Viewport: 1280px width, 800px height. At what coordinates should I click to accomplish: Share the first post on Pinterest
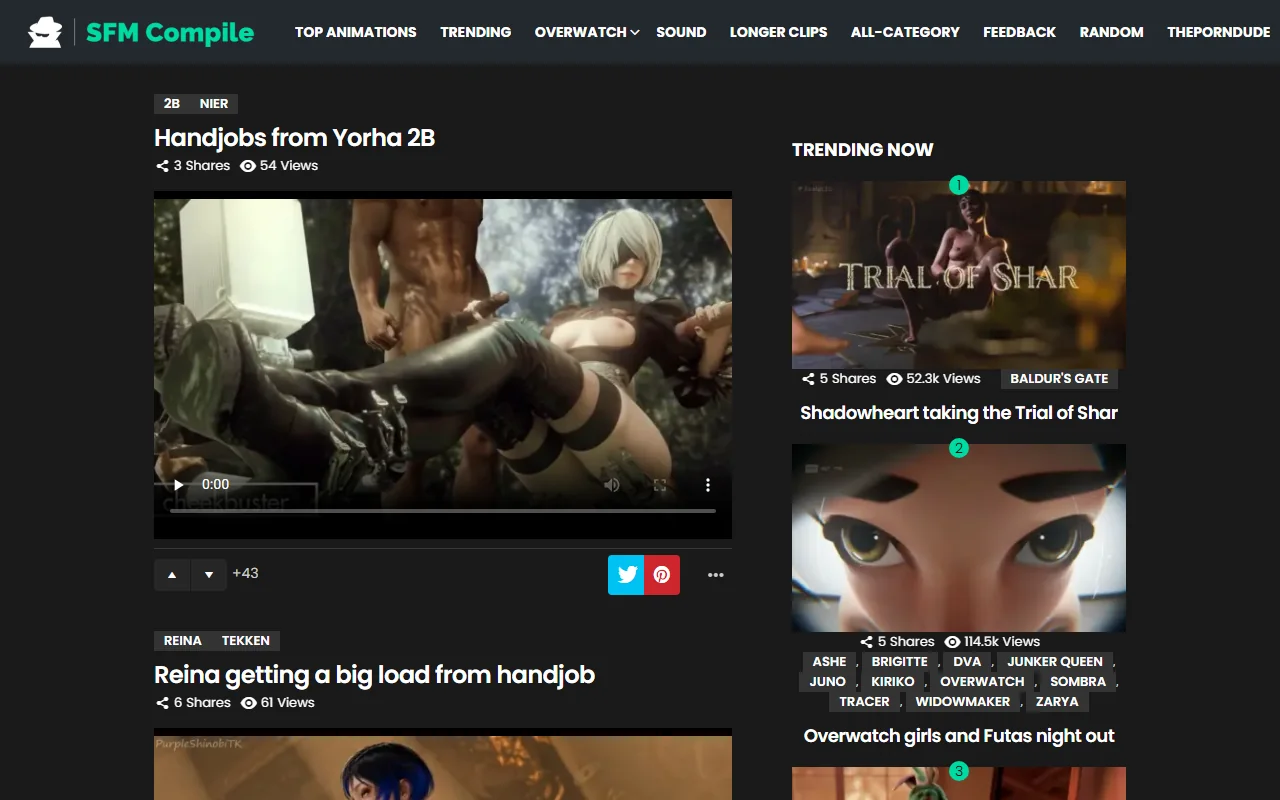(x=662, y=575)
